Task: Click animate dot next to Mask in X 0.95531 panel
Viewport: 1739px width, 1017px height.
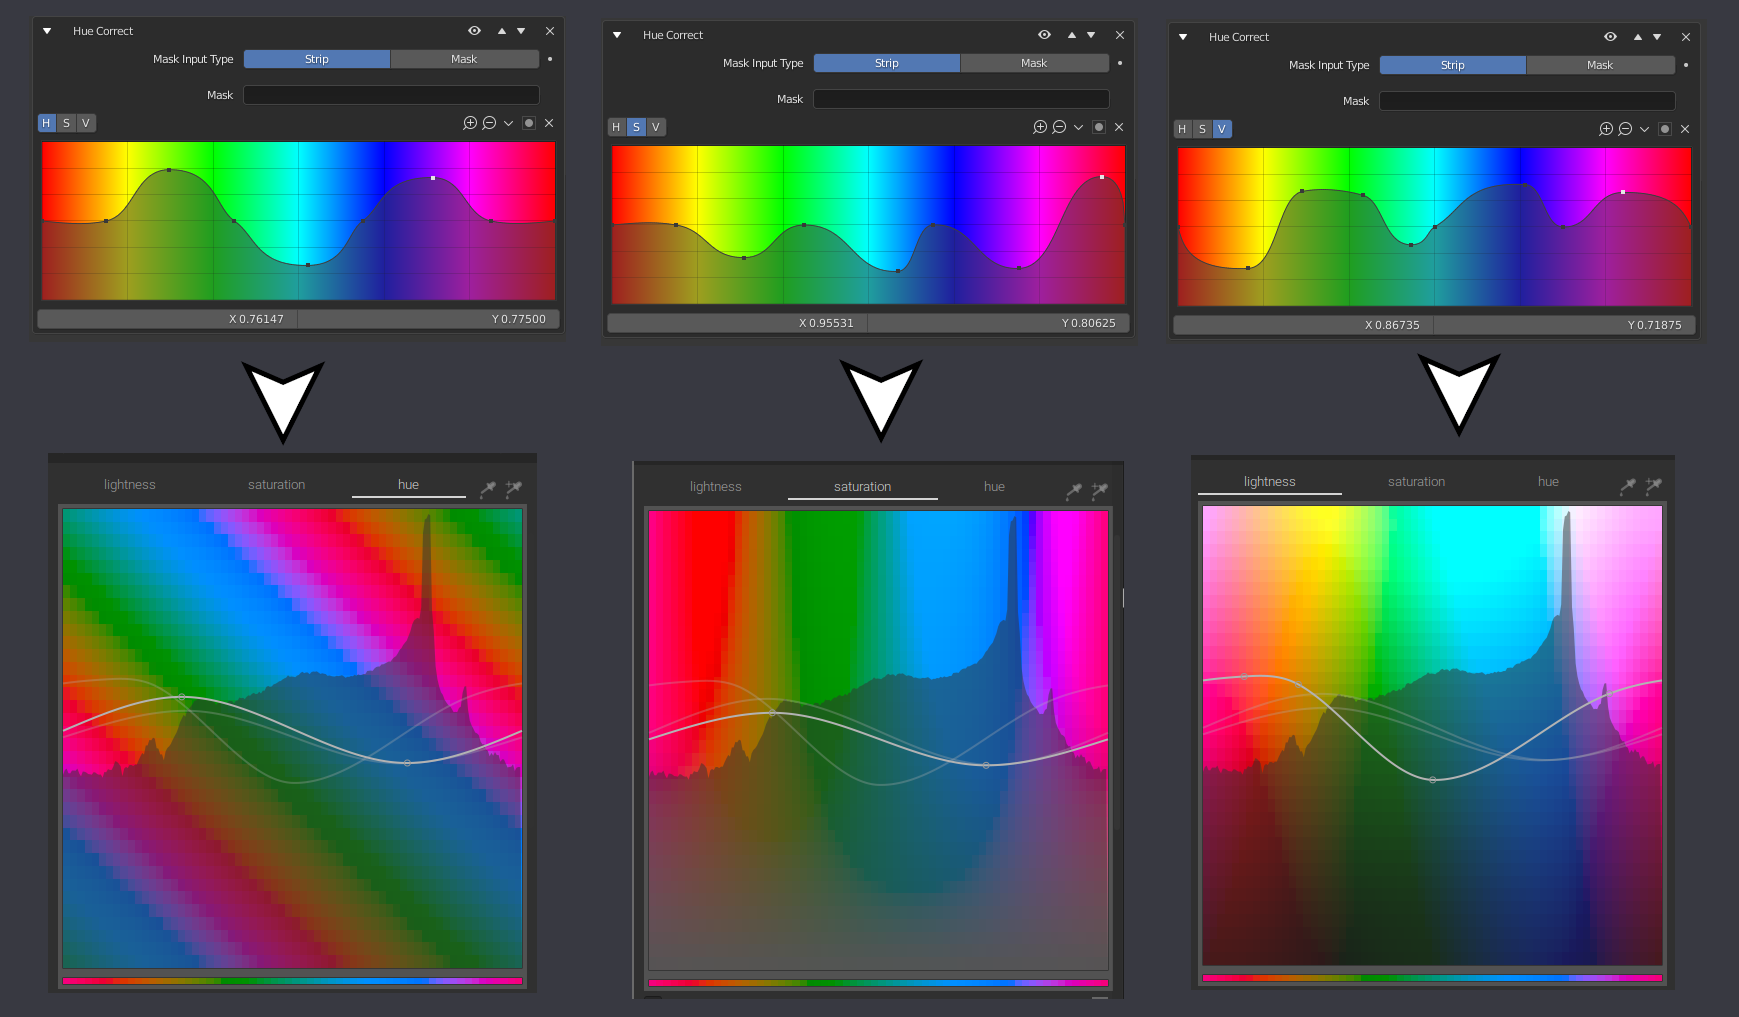Action: (x=1120, y=63)
